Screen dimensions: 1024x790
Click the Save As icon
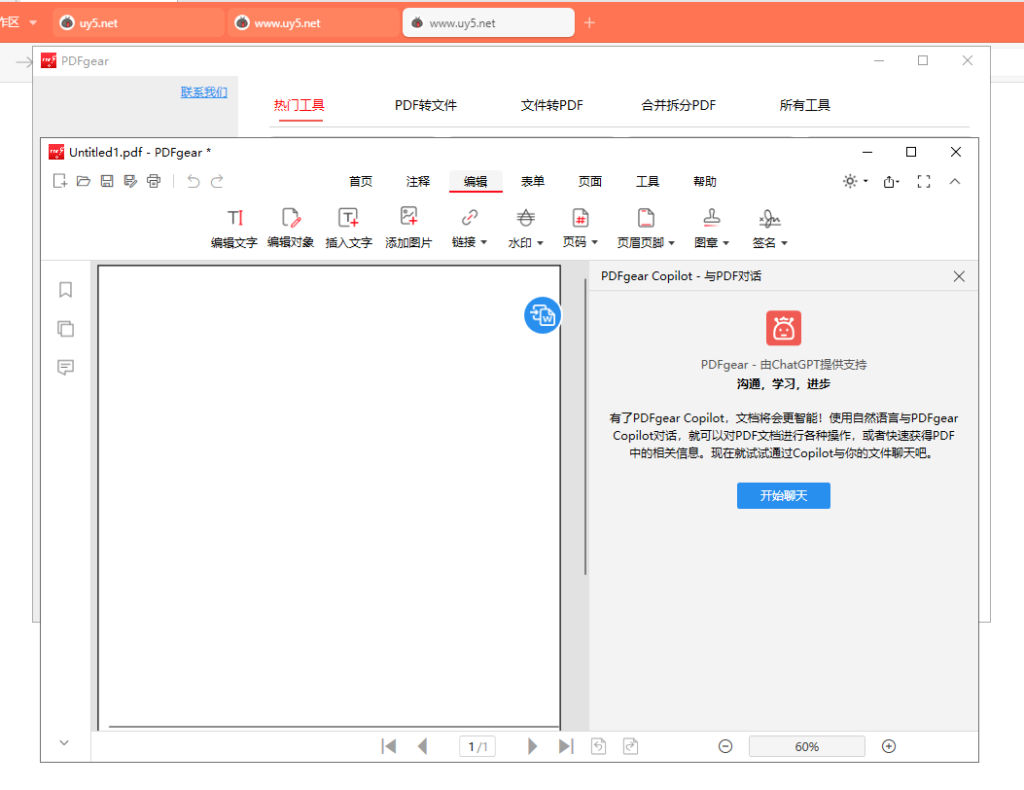[131, 181]
